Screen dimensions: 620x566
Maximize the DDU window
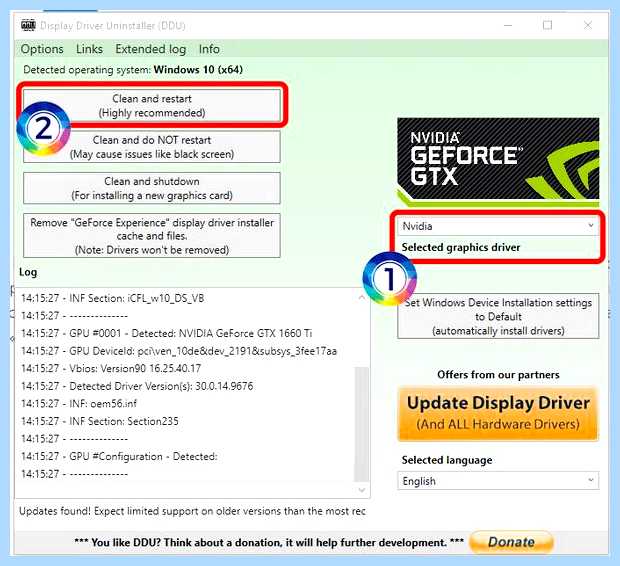point(548,25)
